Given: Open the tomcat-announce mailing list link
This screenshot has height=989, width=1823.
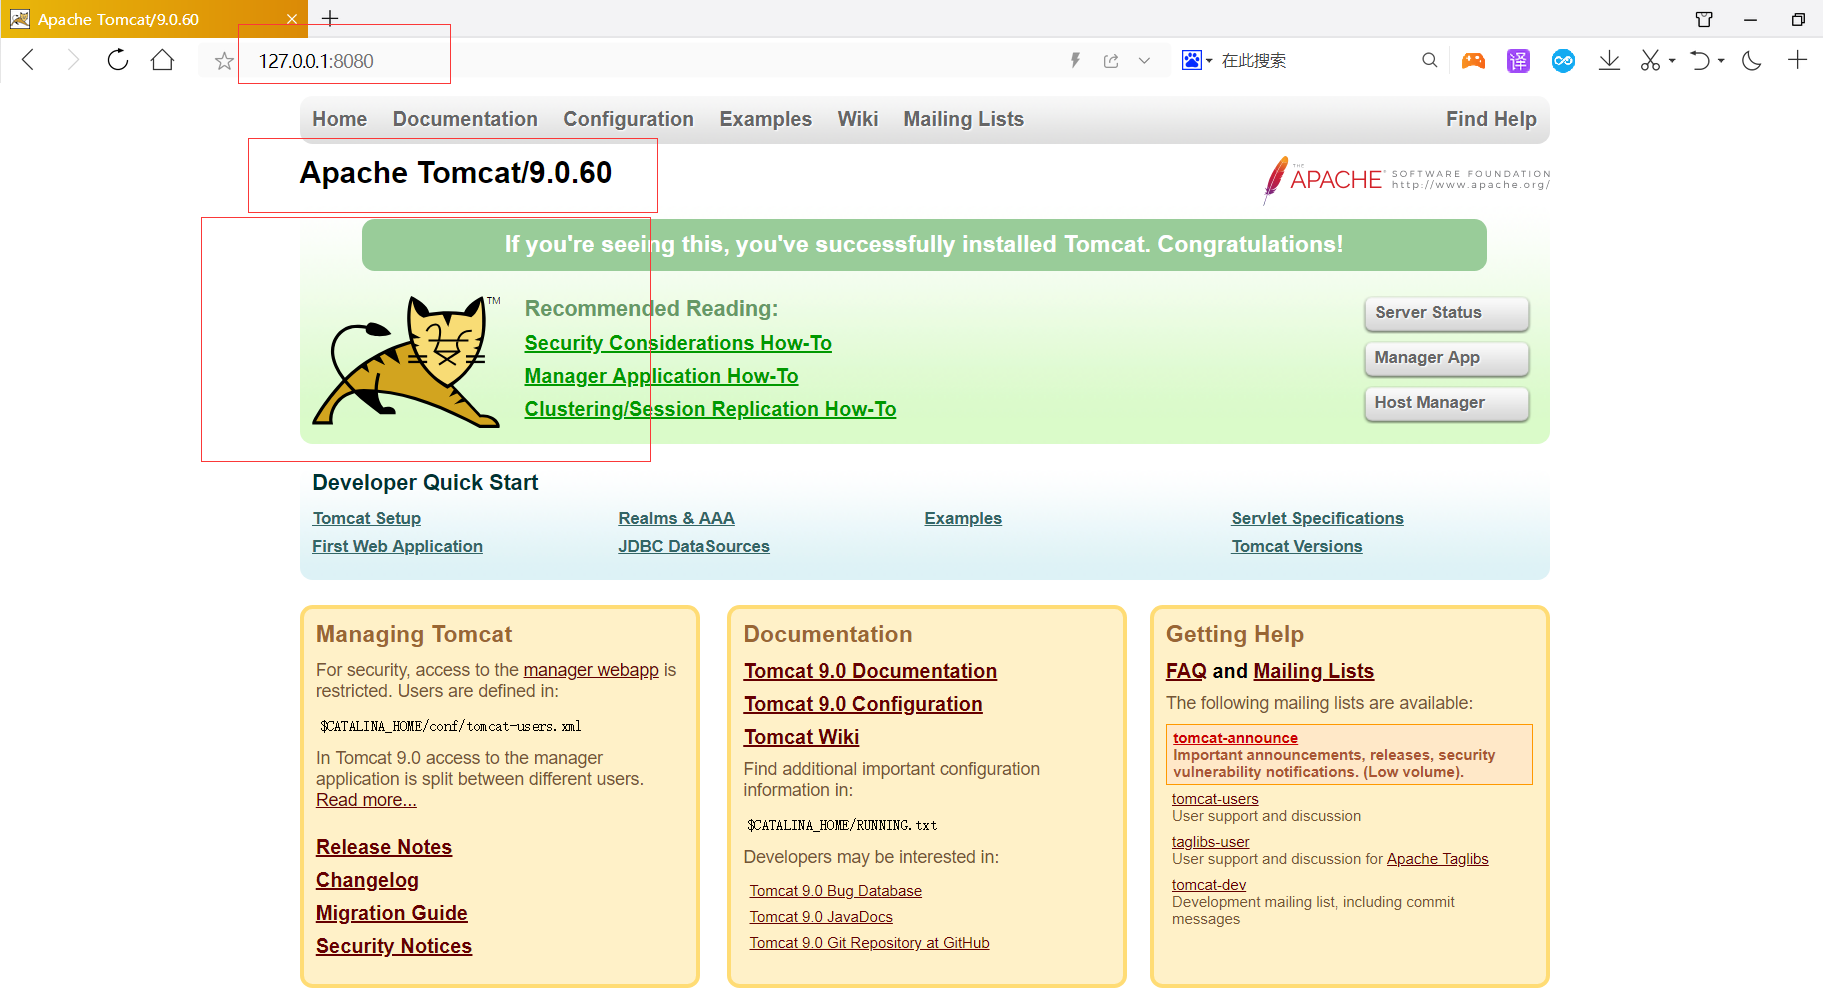Looking at the screenshot, I should coord(1235,738).
